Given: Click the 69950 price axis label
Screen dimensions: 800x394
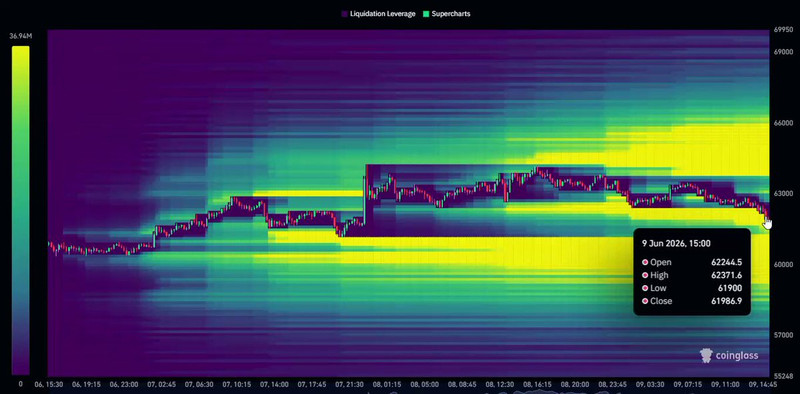Looking at the screenshot, I should 783,30.
